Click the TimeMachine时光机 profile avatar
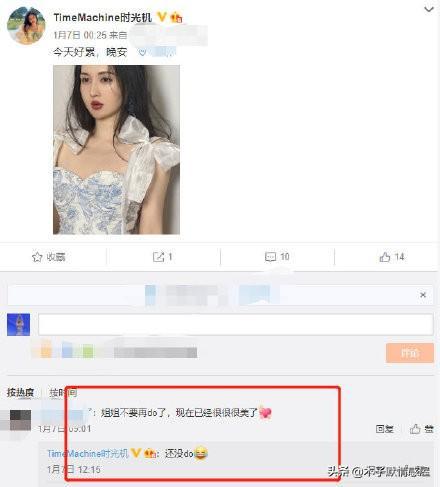 click(26, 25)
